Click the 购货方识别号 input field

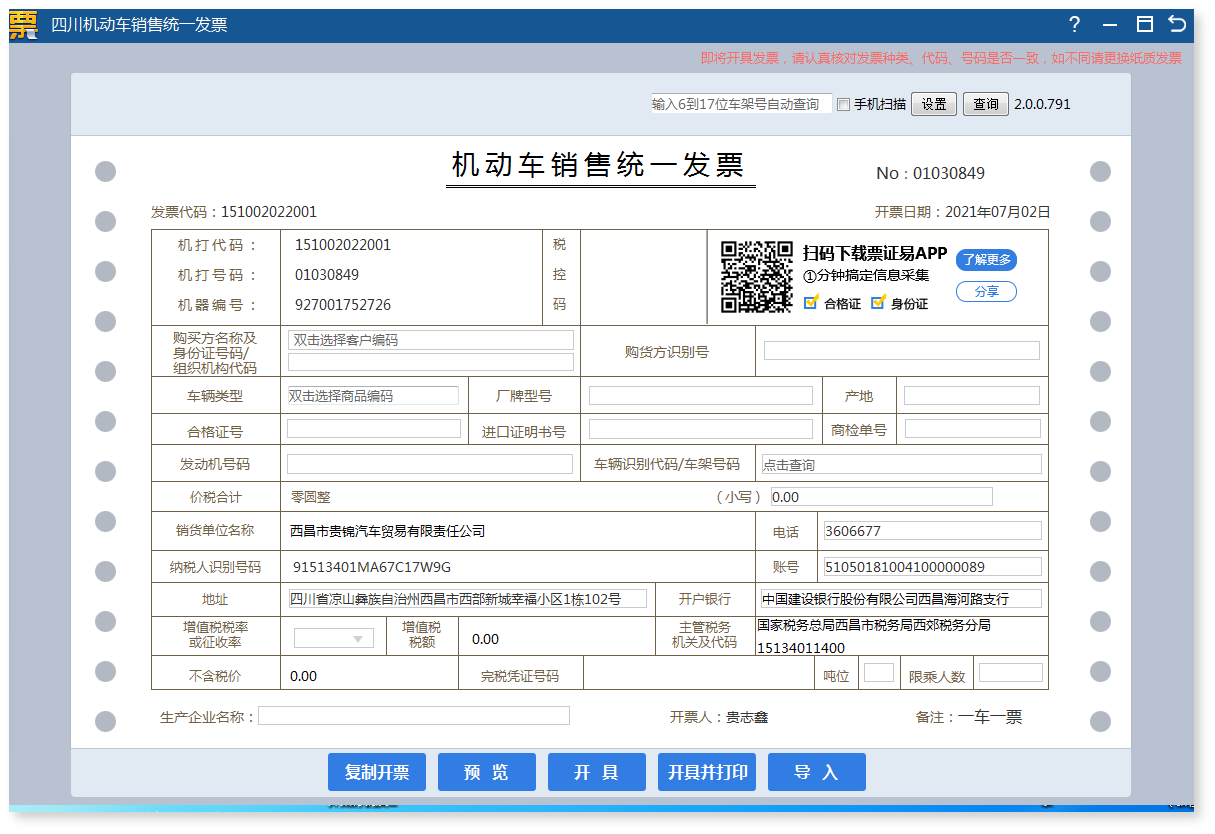click(x=902, y=350)
